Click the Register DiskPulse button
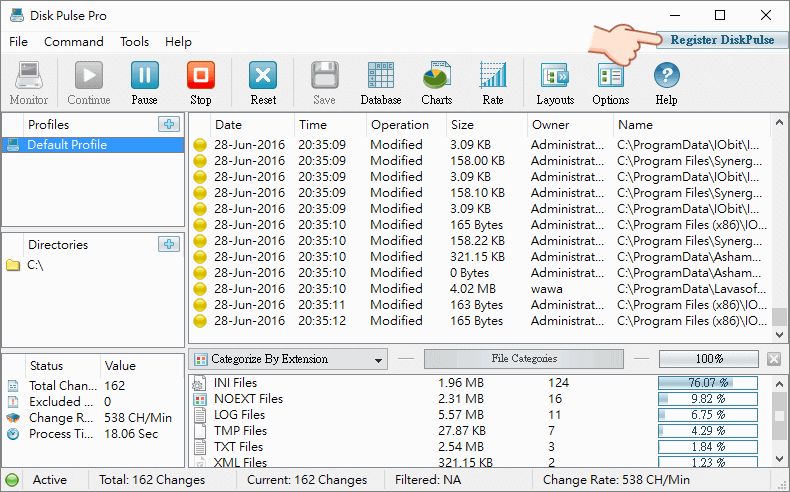The image size is (790, 492). click(x=722, y=40)
